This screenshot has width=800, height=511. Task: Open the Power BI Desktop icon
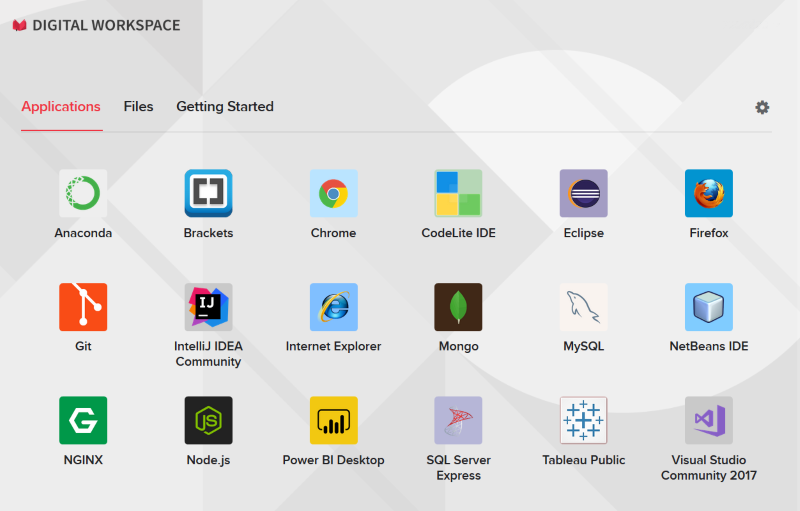[x=334, y=420]
